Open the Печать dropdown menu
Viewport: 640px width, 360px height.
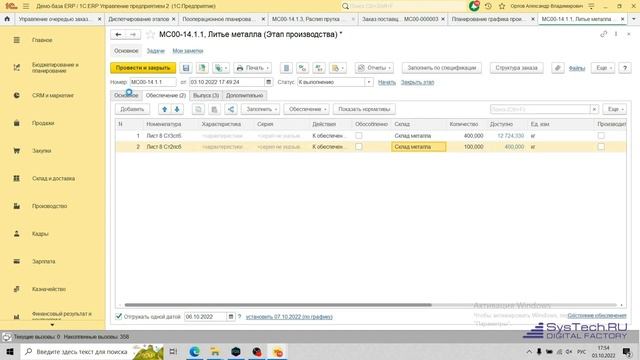[x=253, y=68]
